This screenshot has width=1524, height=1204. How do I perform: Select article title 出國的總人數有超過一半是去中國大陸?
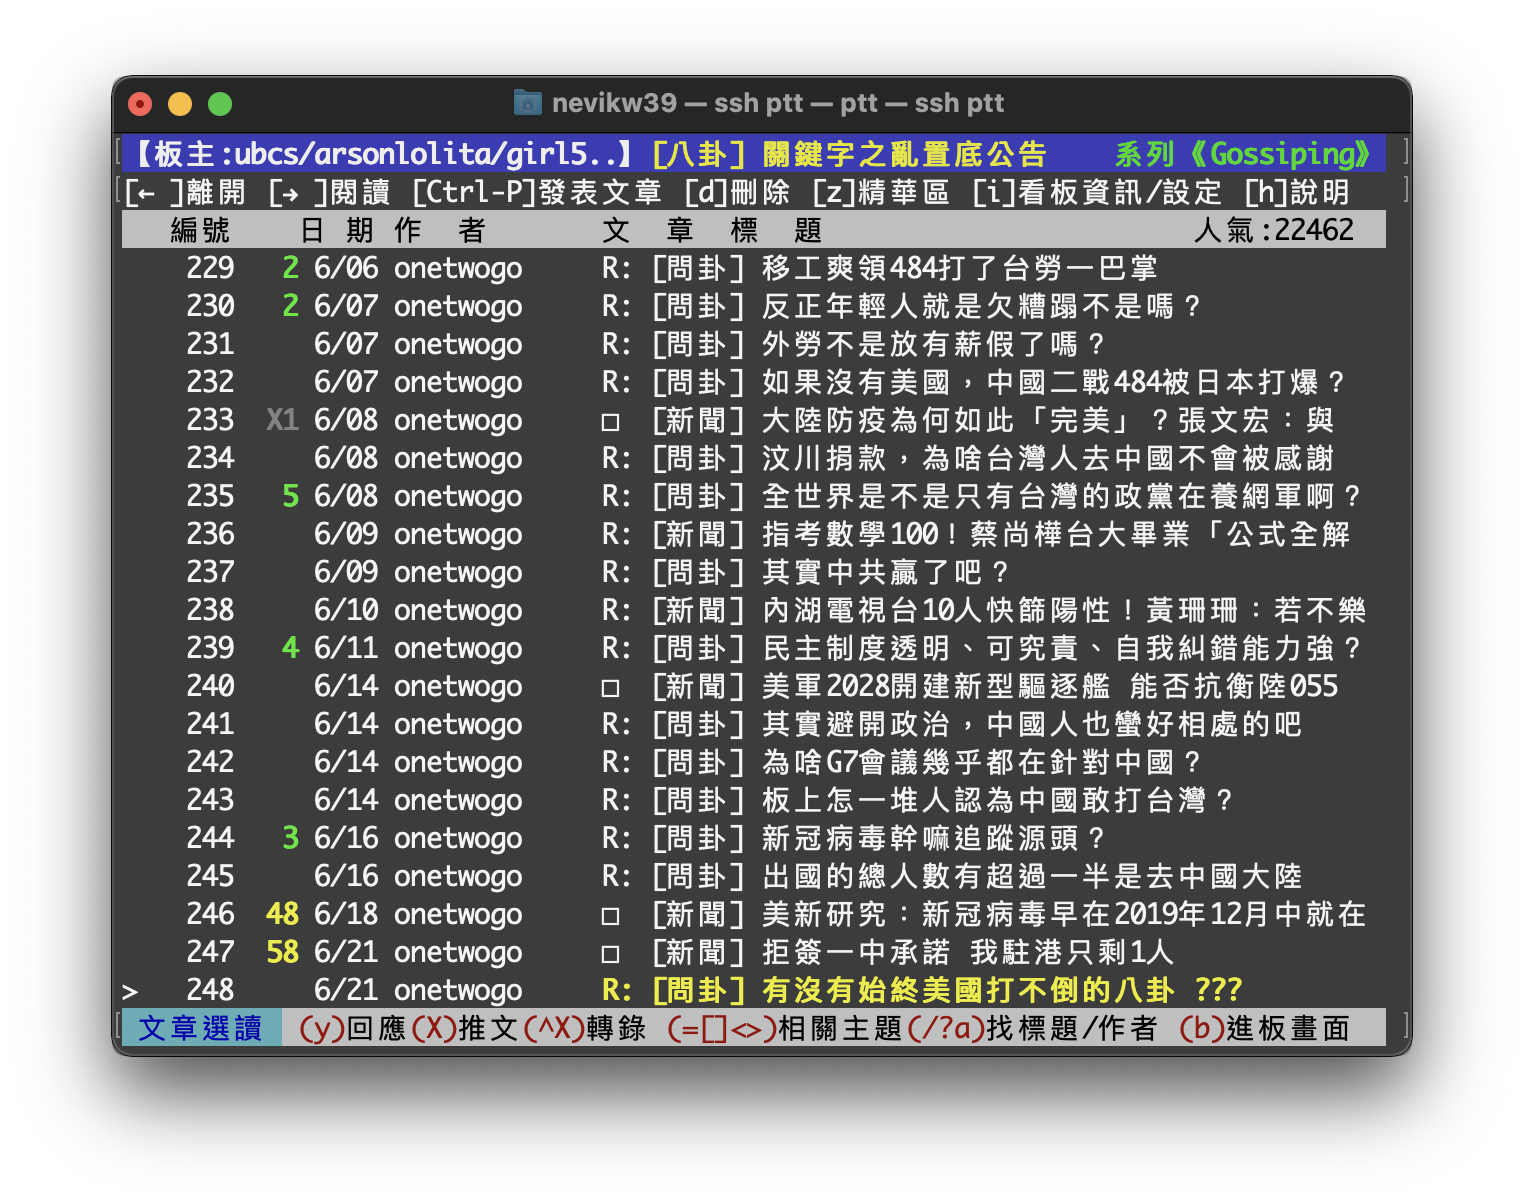[1032, 876]
